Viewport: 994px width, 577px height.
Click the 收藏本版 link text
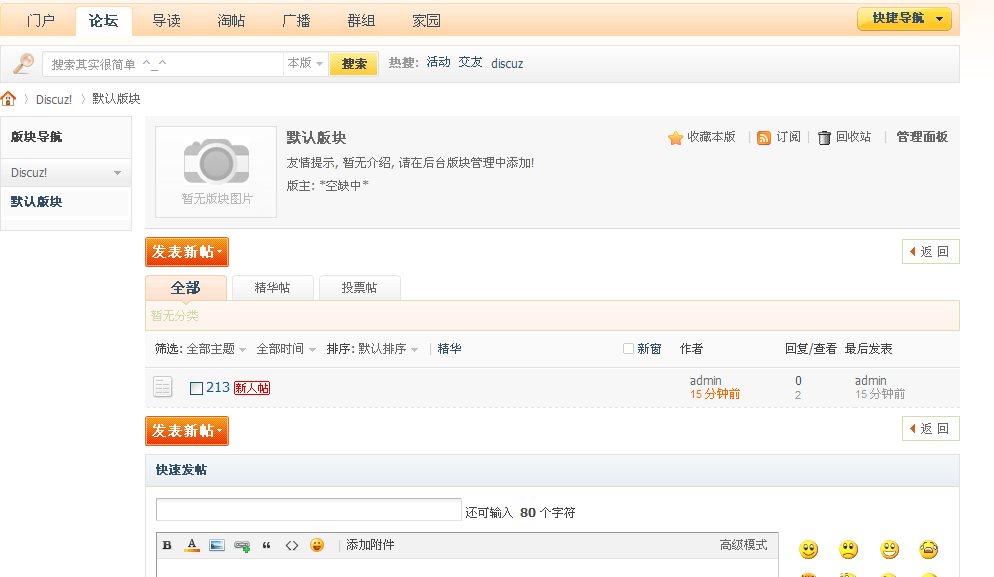coord(711,137)
